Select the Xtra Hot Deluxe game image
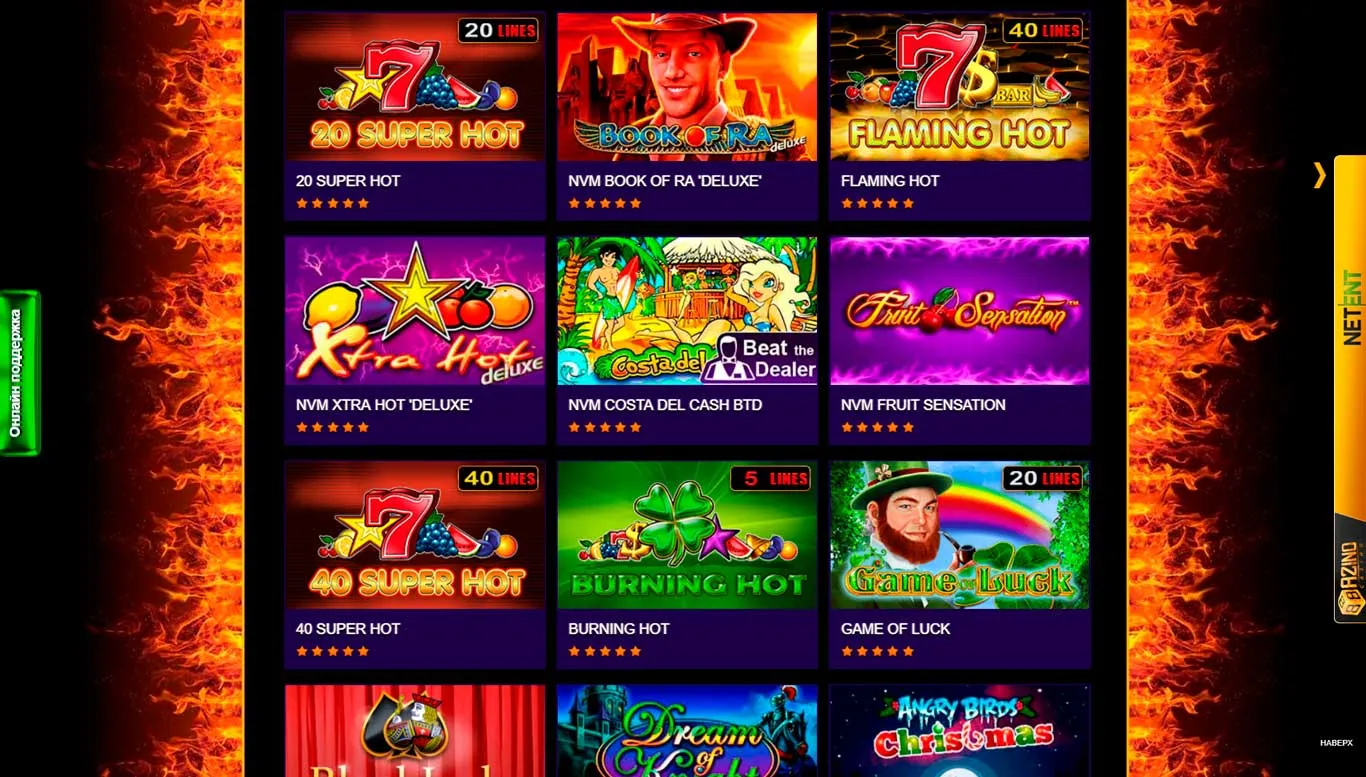Viewport: 1366px width, 777px height. [415, 311]
